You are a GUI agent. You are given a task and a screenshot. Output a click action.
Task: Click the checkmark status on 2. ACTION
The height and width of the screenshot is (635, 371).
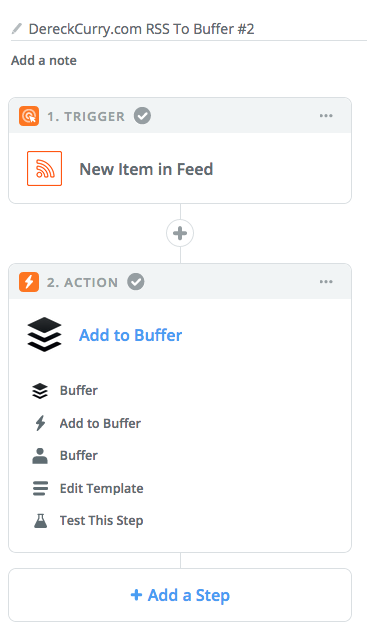(136, 282)
